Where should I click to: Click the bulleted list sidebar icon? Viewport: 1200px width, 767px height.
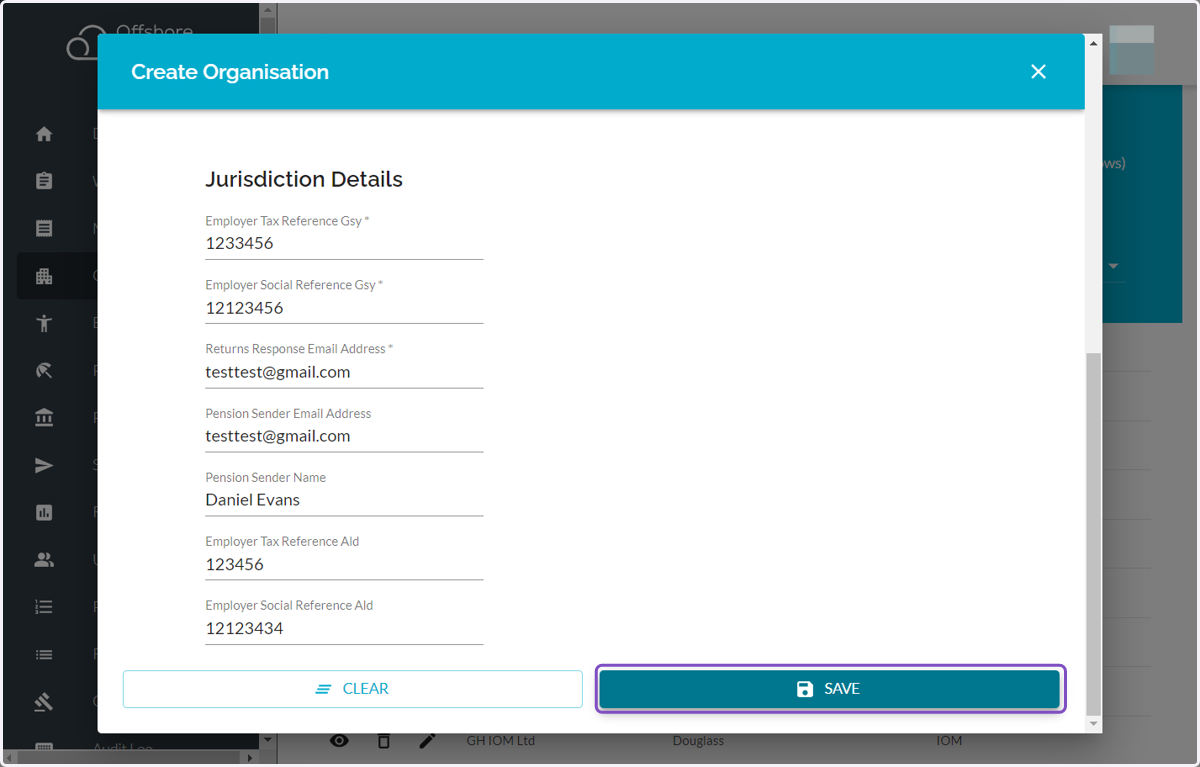pos(44,655)
